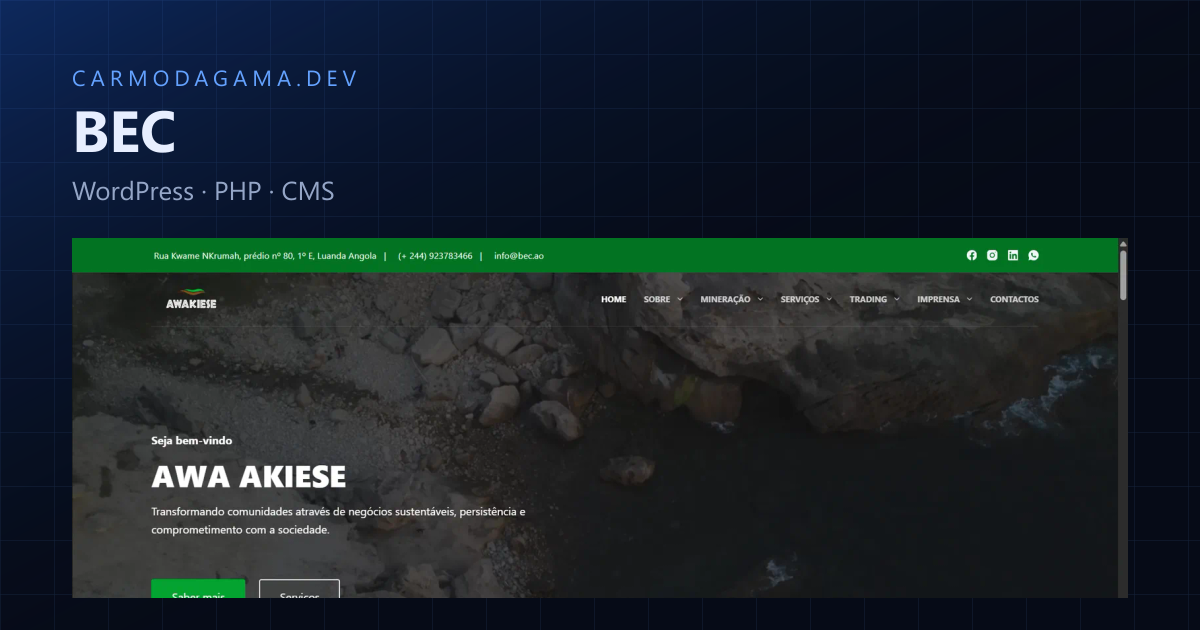
Task: Open the WhatsApp social icon
Action: 1033,255
